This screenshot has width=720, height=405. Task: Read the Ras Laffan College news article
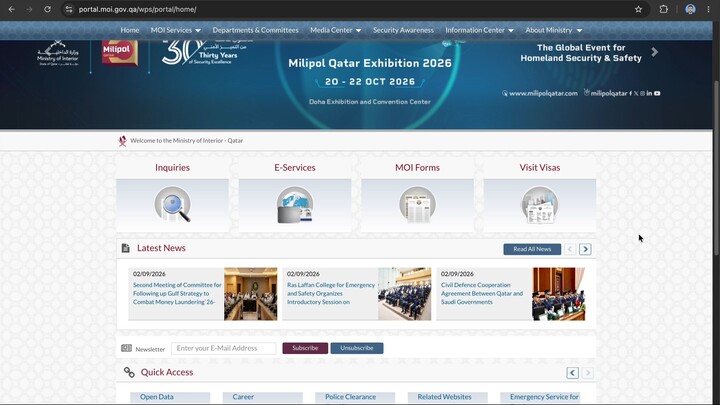tap(331, 293)
